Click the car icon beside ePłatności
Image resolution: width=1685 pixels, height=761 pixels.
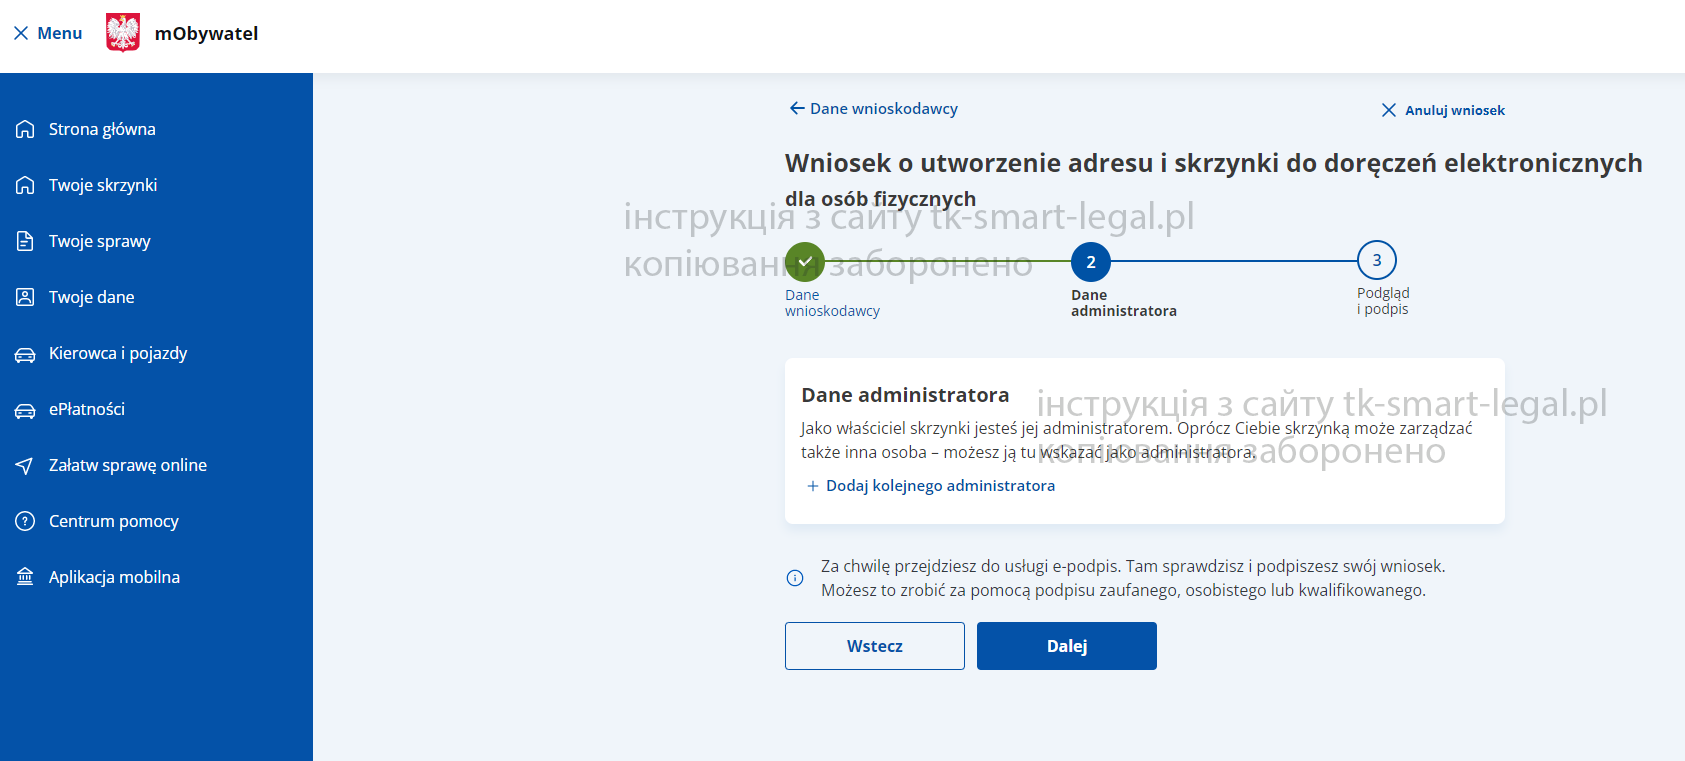tap(25, 410)
